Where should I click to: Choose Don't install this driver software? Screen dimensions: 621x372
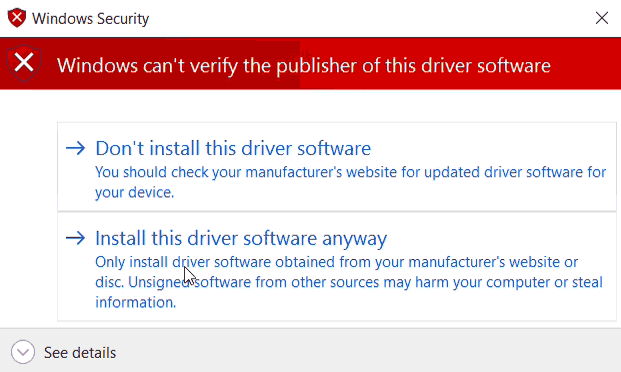337,167
